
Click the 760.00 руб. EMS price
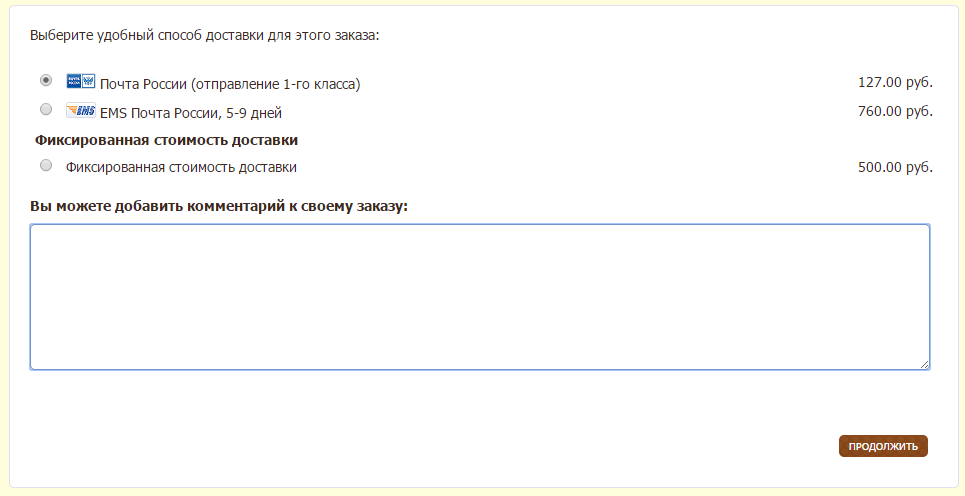tap(895, 111)
